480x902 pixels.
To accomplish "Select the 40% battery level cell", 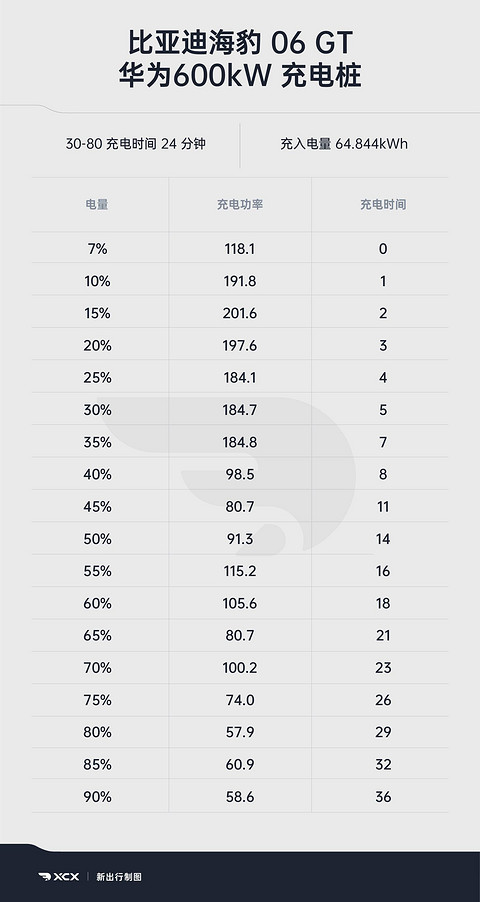I will 97,475.
